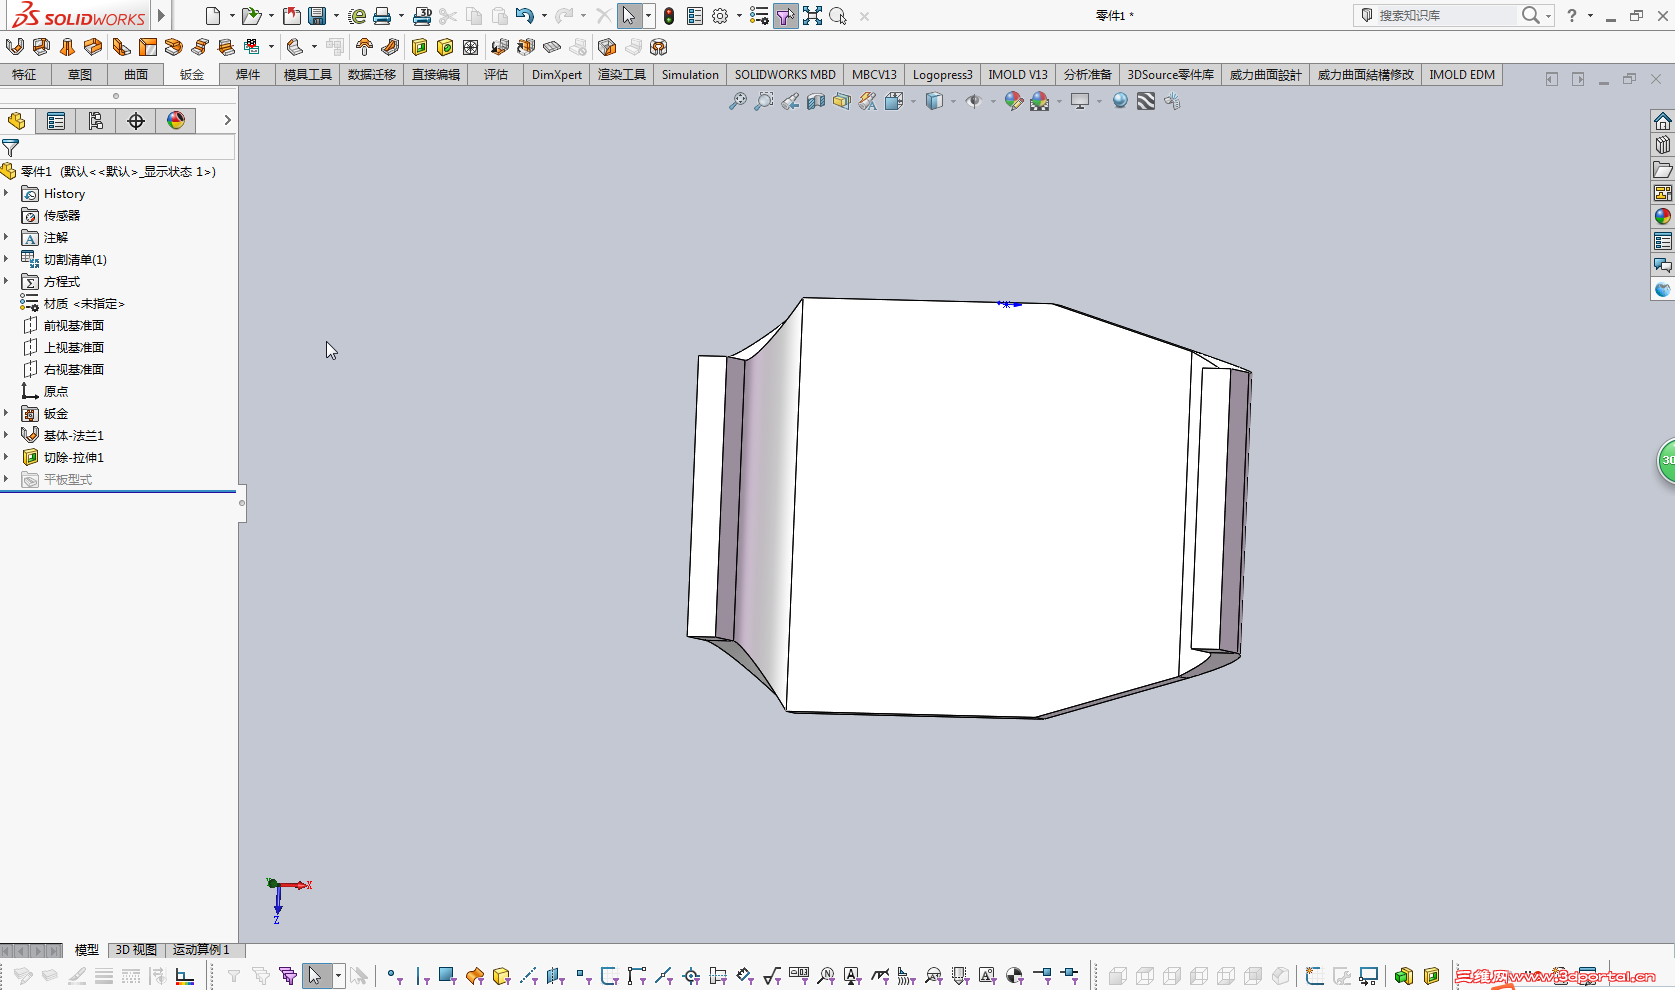Click the Zoom to Fit magnifier in view toolbar
Screen dimensions: 1675x990
pos(738,101)
